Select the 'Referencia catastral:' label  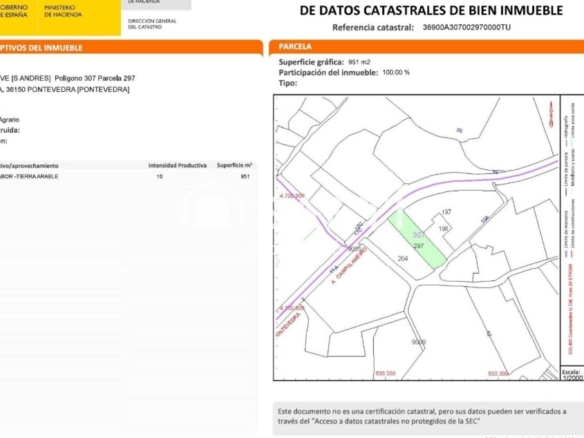click(373, 27)
